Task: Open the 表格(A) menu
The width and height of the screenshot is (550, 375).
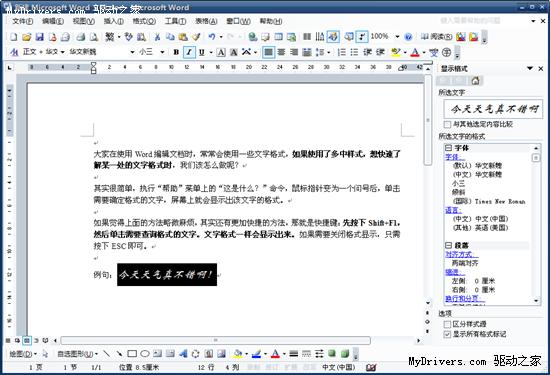Action: point(206,21)
